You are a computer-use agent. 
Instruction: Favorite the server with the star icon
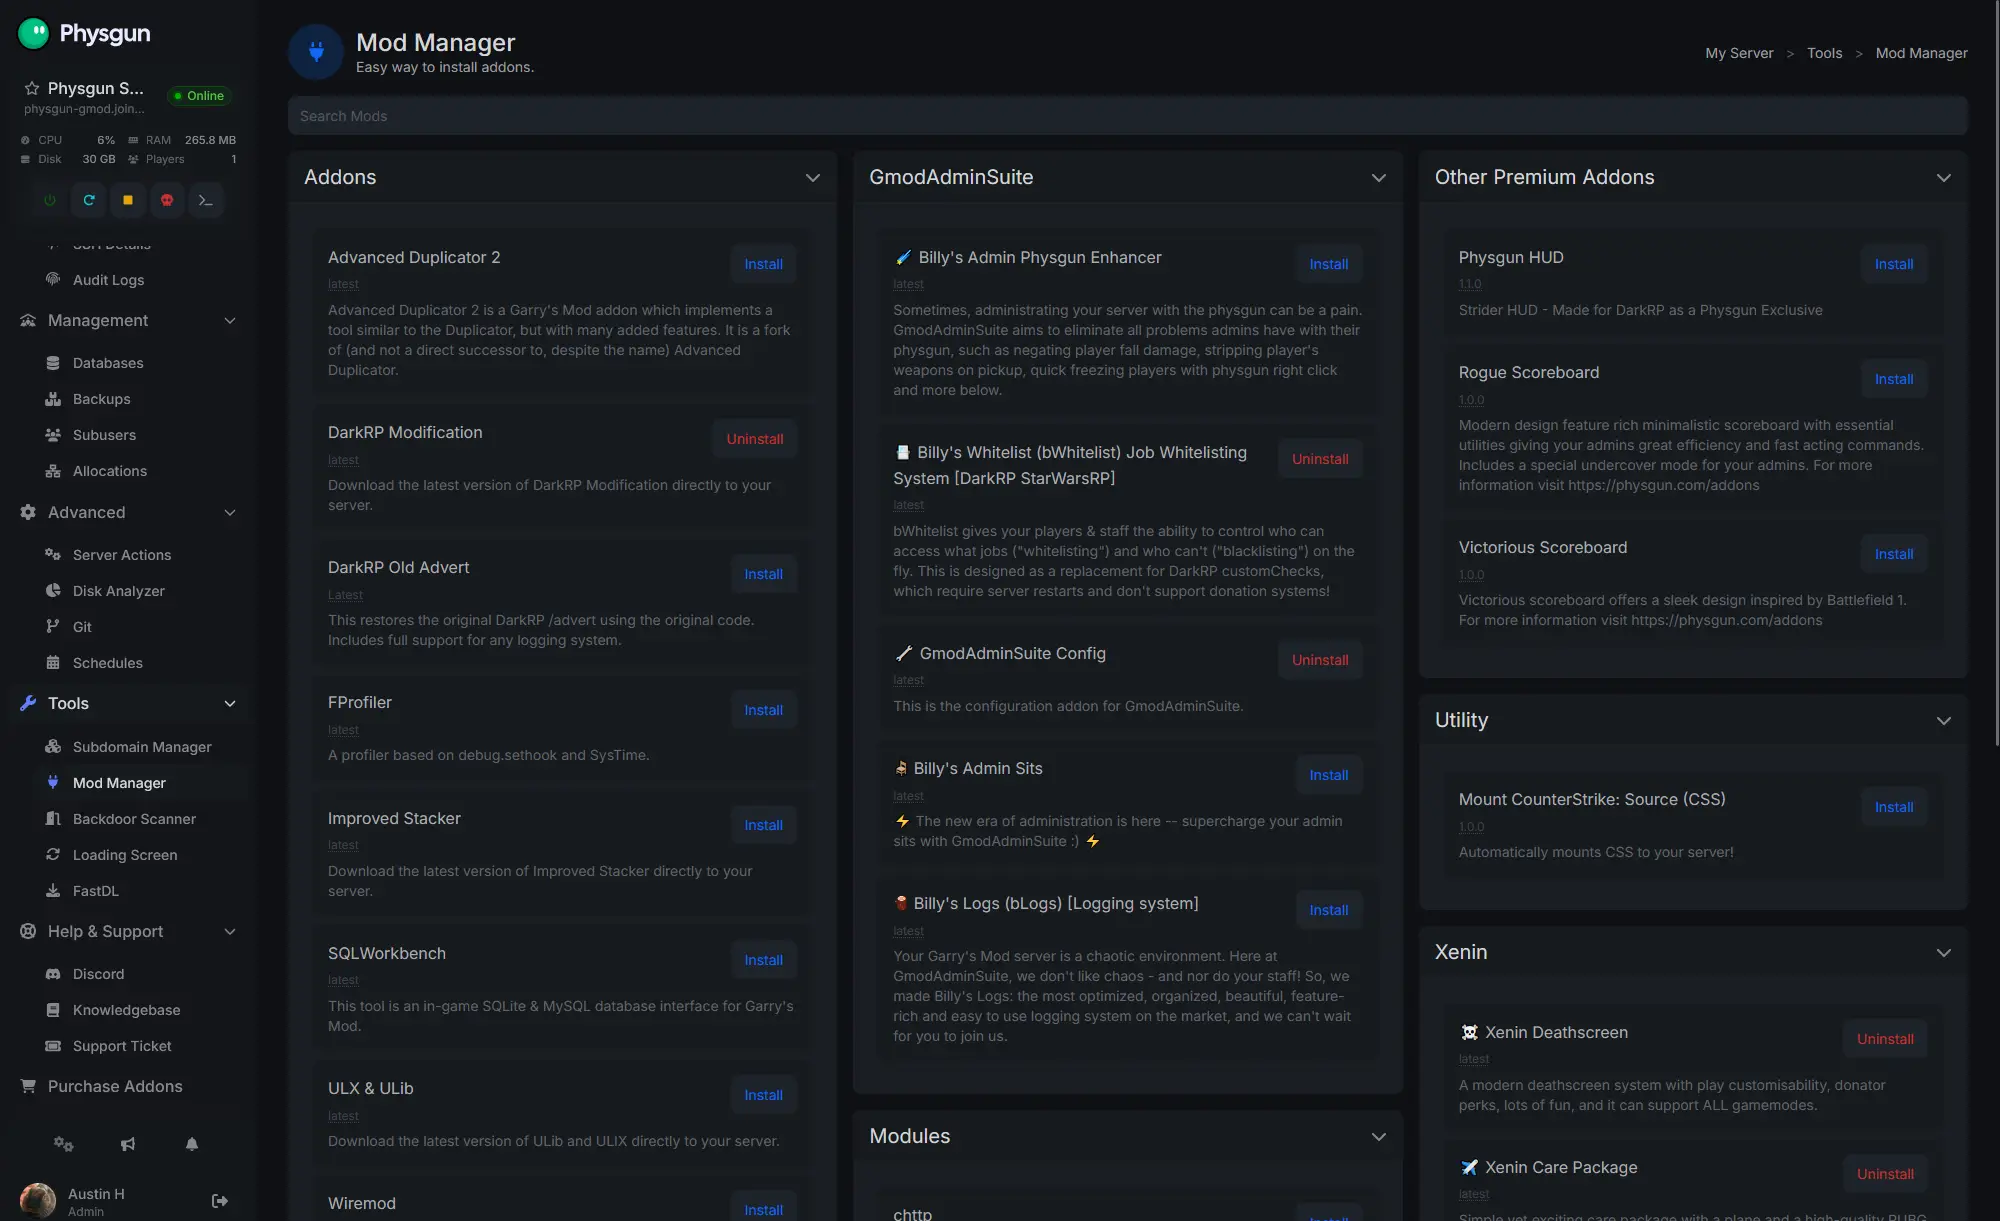pos(32,88)
